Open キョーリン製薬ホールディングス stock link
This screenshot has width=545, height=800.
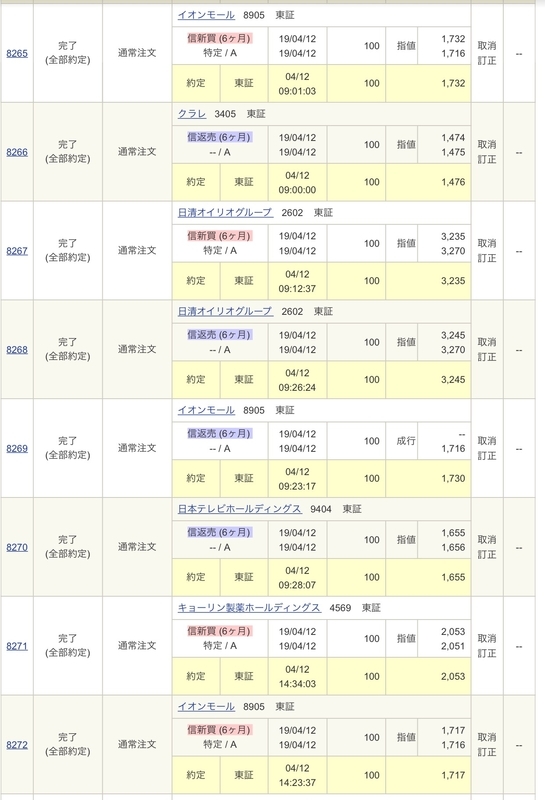click(249, 608)
